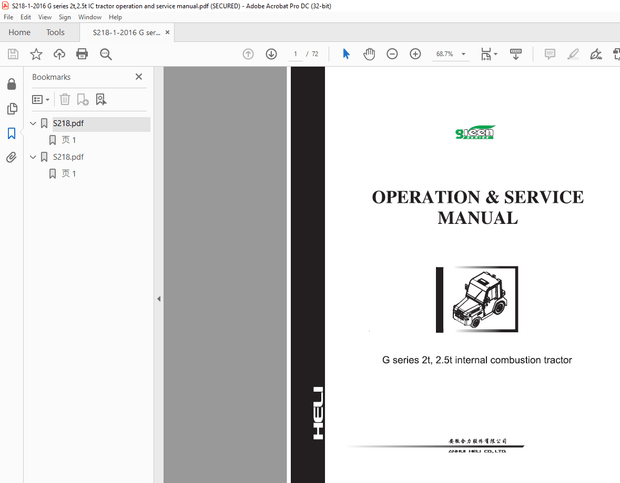
Task: Click the 68.7% zoom value field
Action: (x=444, y=54)
